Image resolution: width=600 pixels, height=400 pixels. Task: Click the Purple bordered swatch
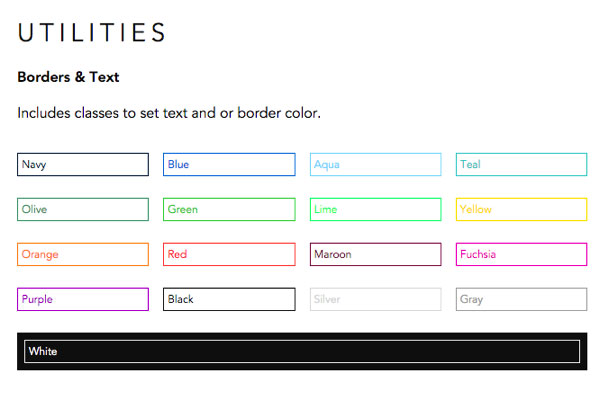(x=83, y=299)
